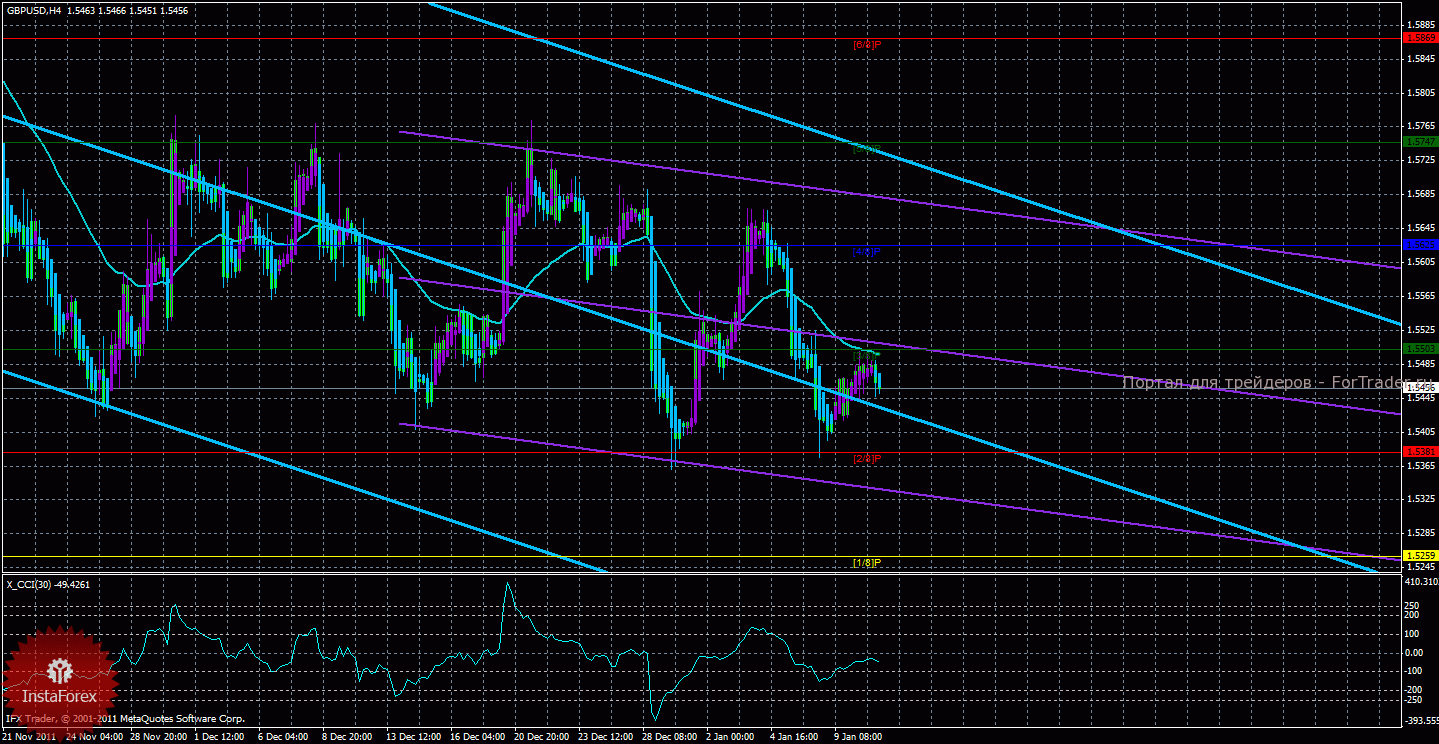The width and height of the screenshot is (1439, 744).
Task: Click the 20 Dec 20:00 time label
Action: pos(543,737)
